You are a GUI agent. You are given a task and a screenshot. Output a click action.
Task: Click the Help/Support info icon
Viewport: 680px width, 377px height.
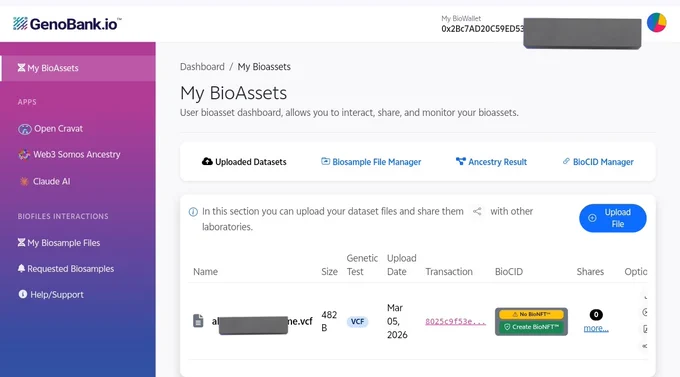click(x=23, y=294)
